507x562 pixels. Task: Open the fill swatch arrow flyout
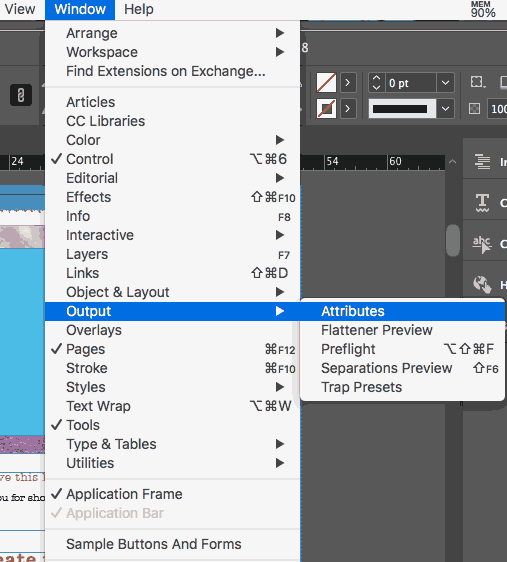tap(348, 83)
